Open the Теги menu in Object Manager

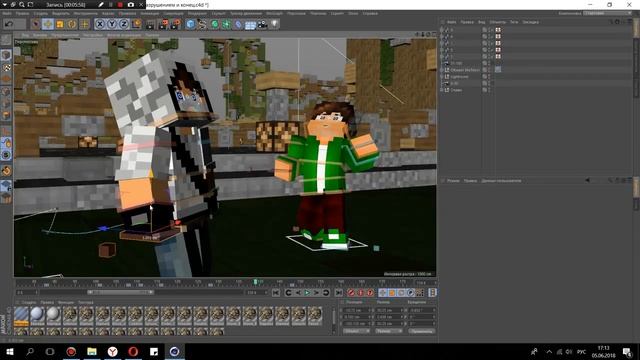514,22
